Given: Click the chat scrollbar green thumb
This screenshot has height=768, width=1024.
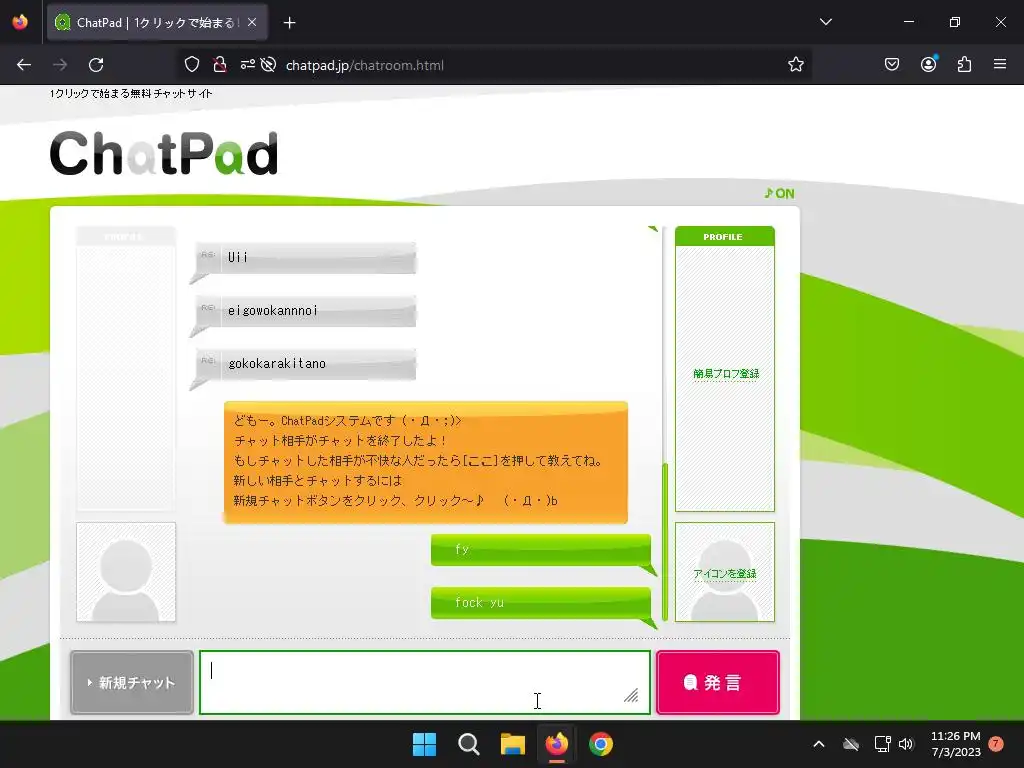Looking at the screenshot, I should tap(665, 541).
